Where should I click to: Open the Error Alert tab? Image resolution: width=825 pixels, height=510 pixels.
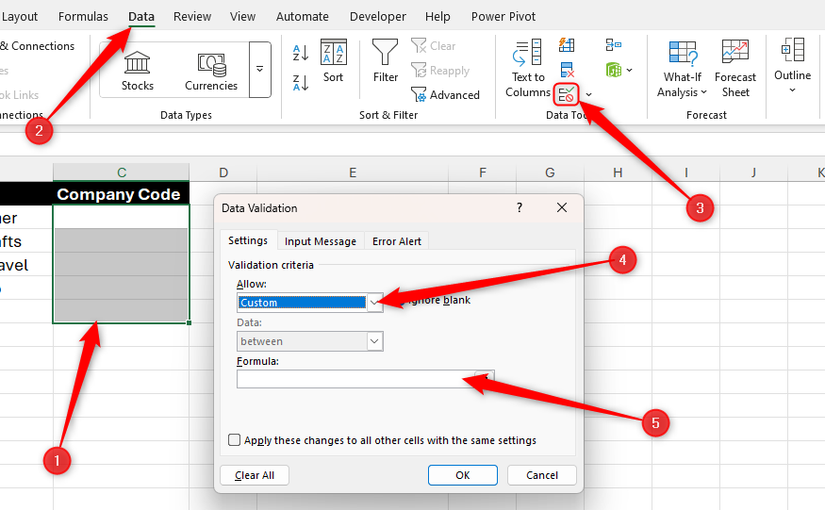coord(397,241)
